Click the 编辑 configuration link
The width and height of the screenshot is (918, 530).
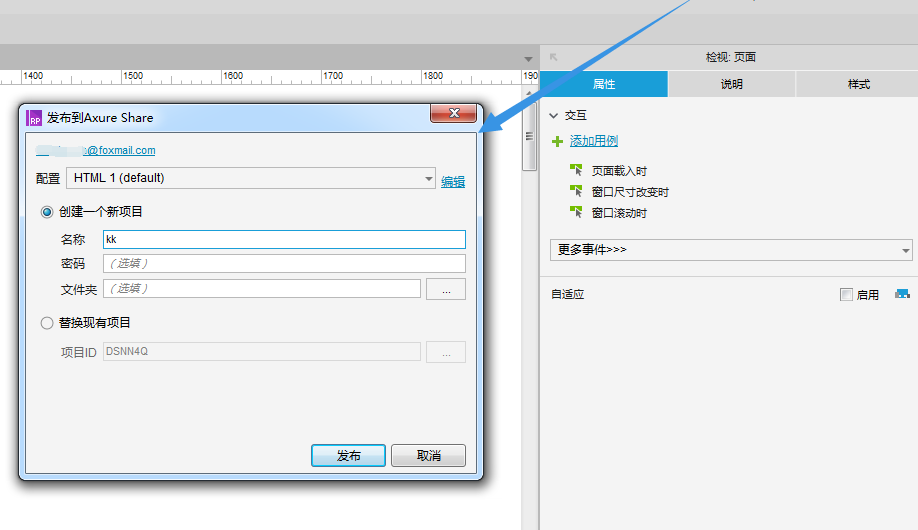[x=453, y=182]
